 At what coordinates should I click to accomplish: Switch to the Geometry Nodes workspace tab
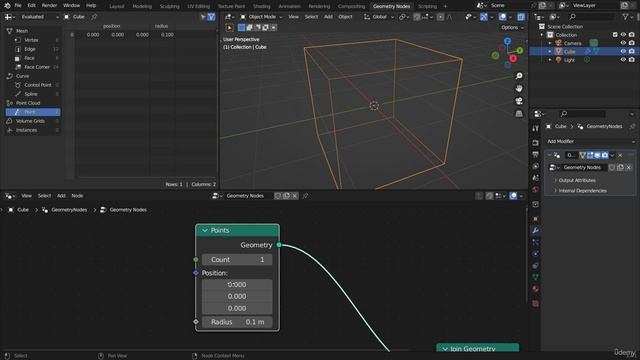click(x=391, y=6)
